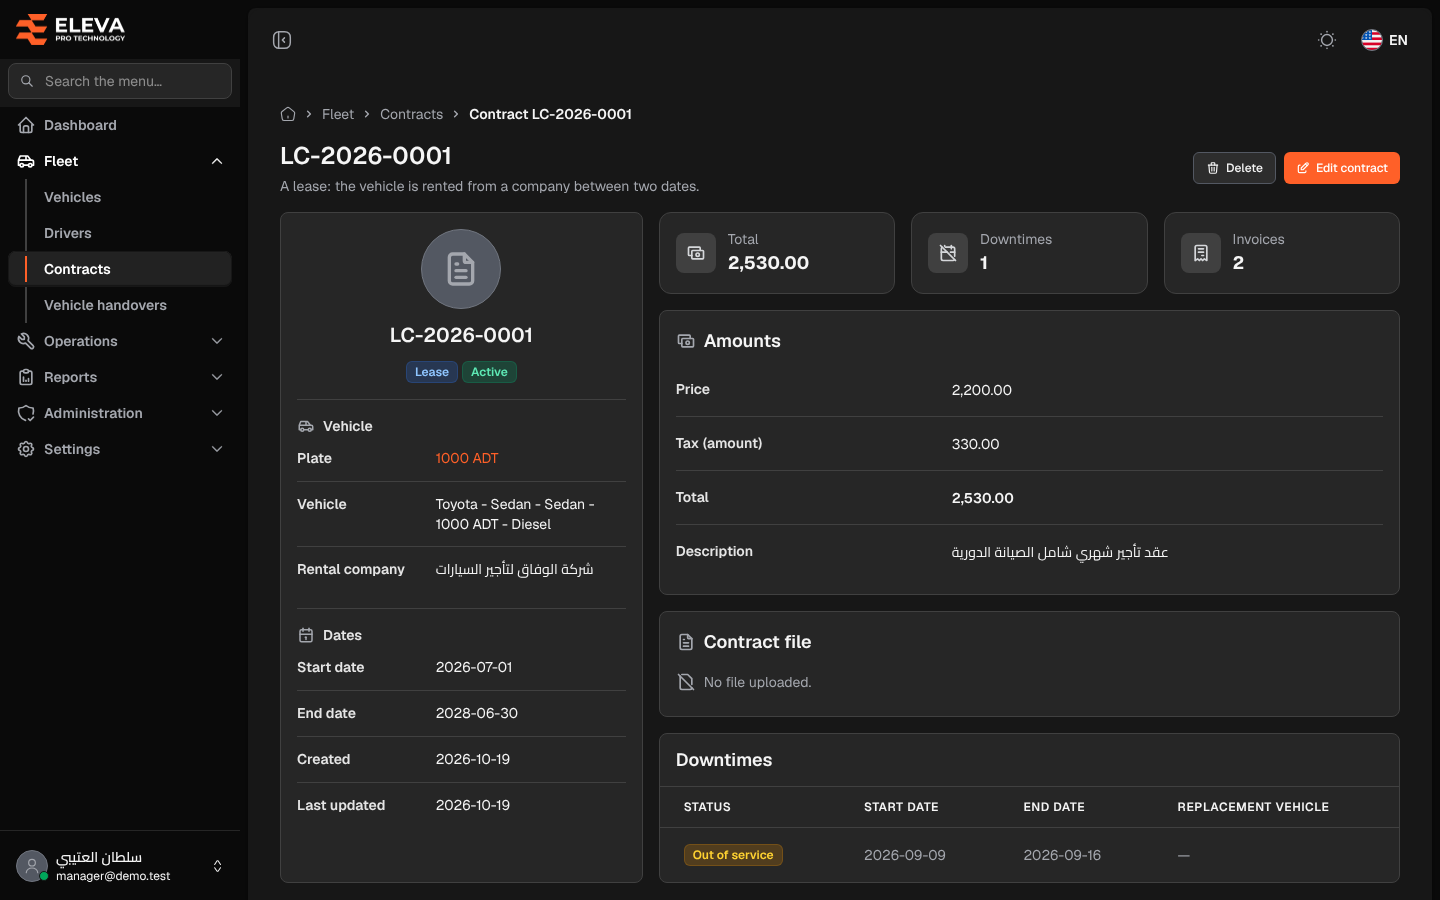This screenshot has height=900, width=1440.
Task: Click the Total card money icon
Action: click(x=696, y=253)
